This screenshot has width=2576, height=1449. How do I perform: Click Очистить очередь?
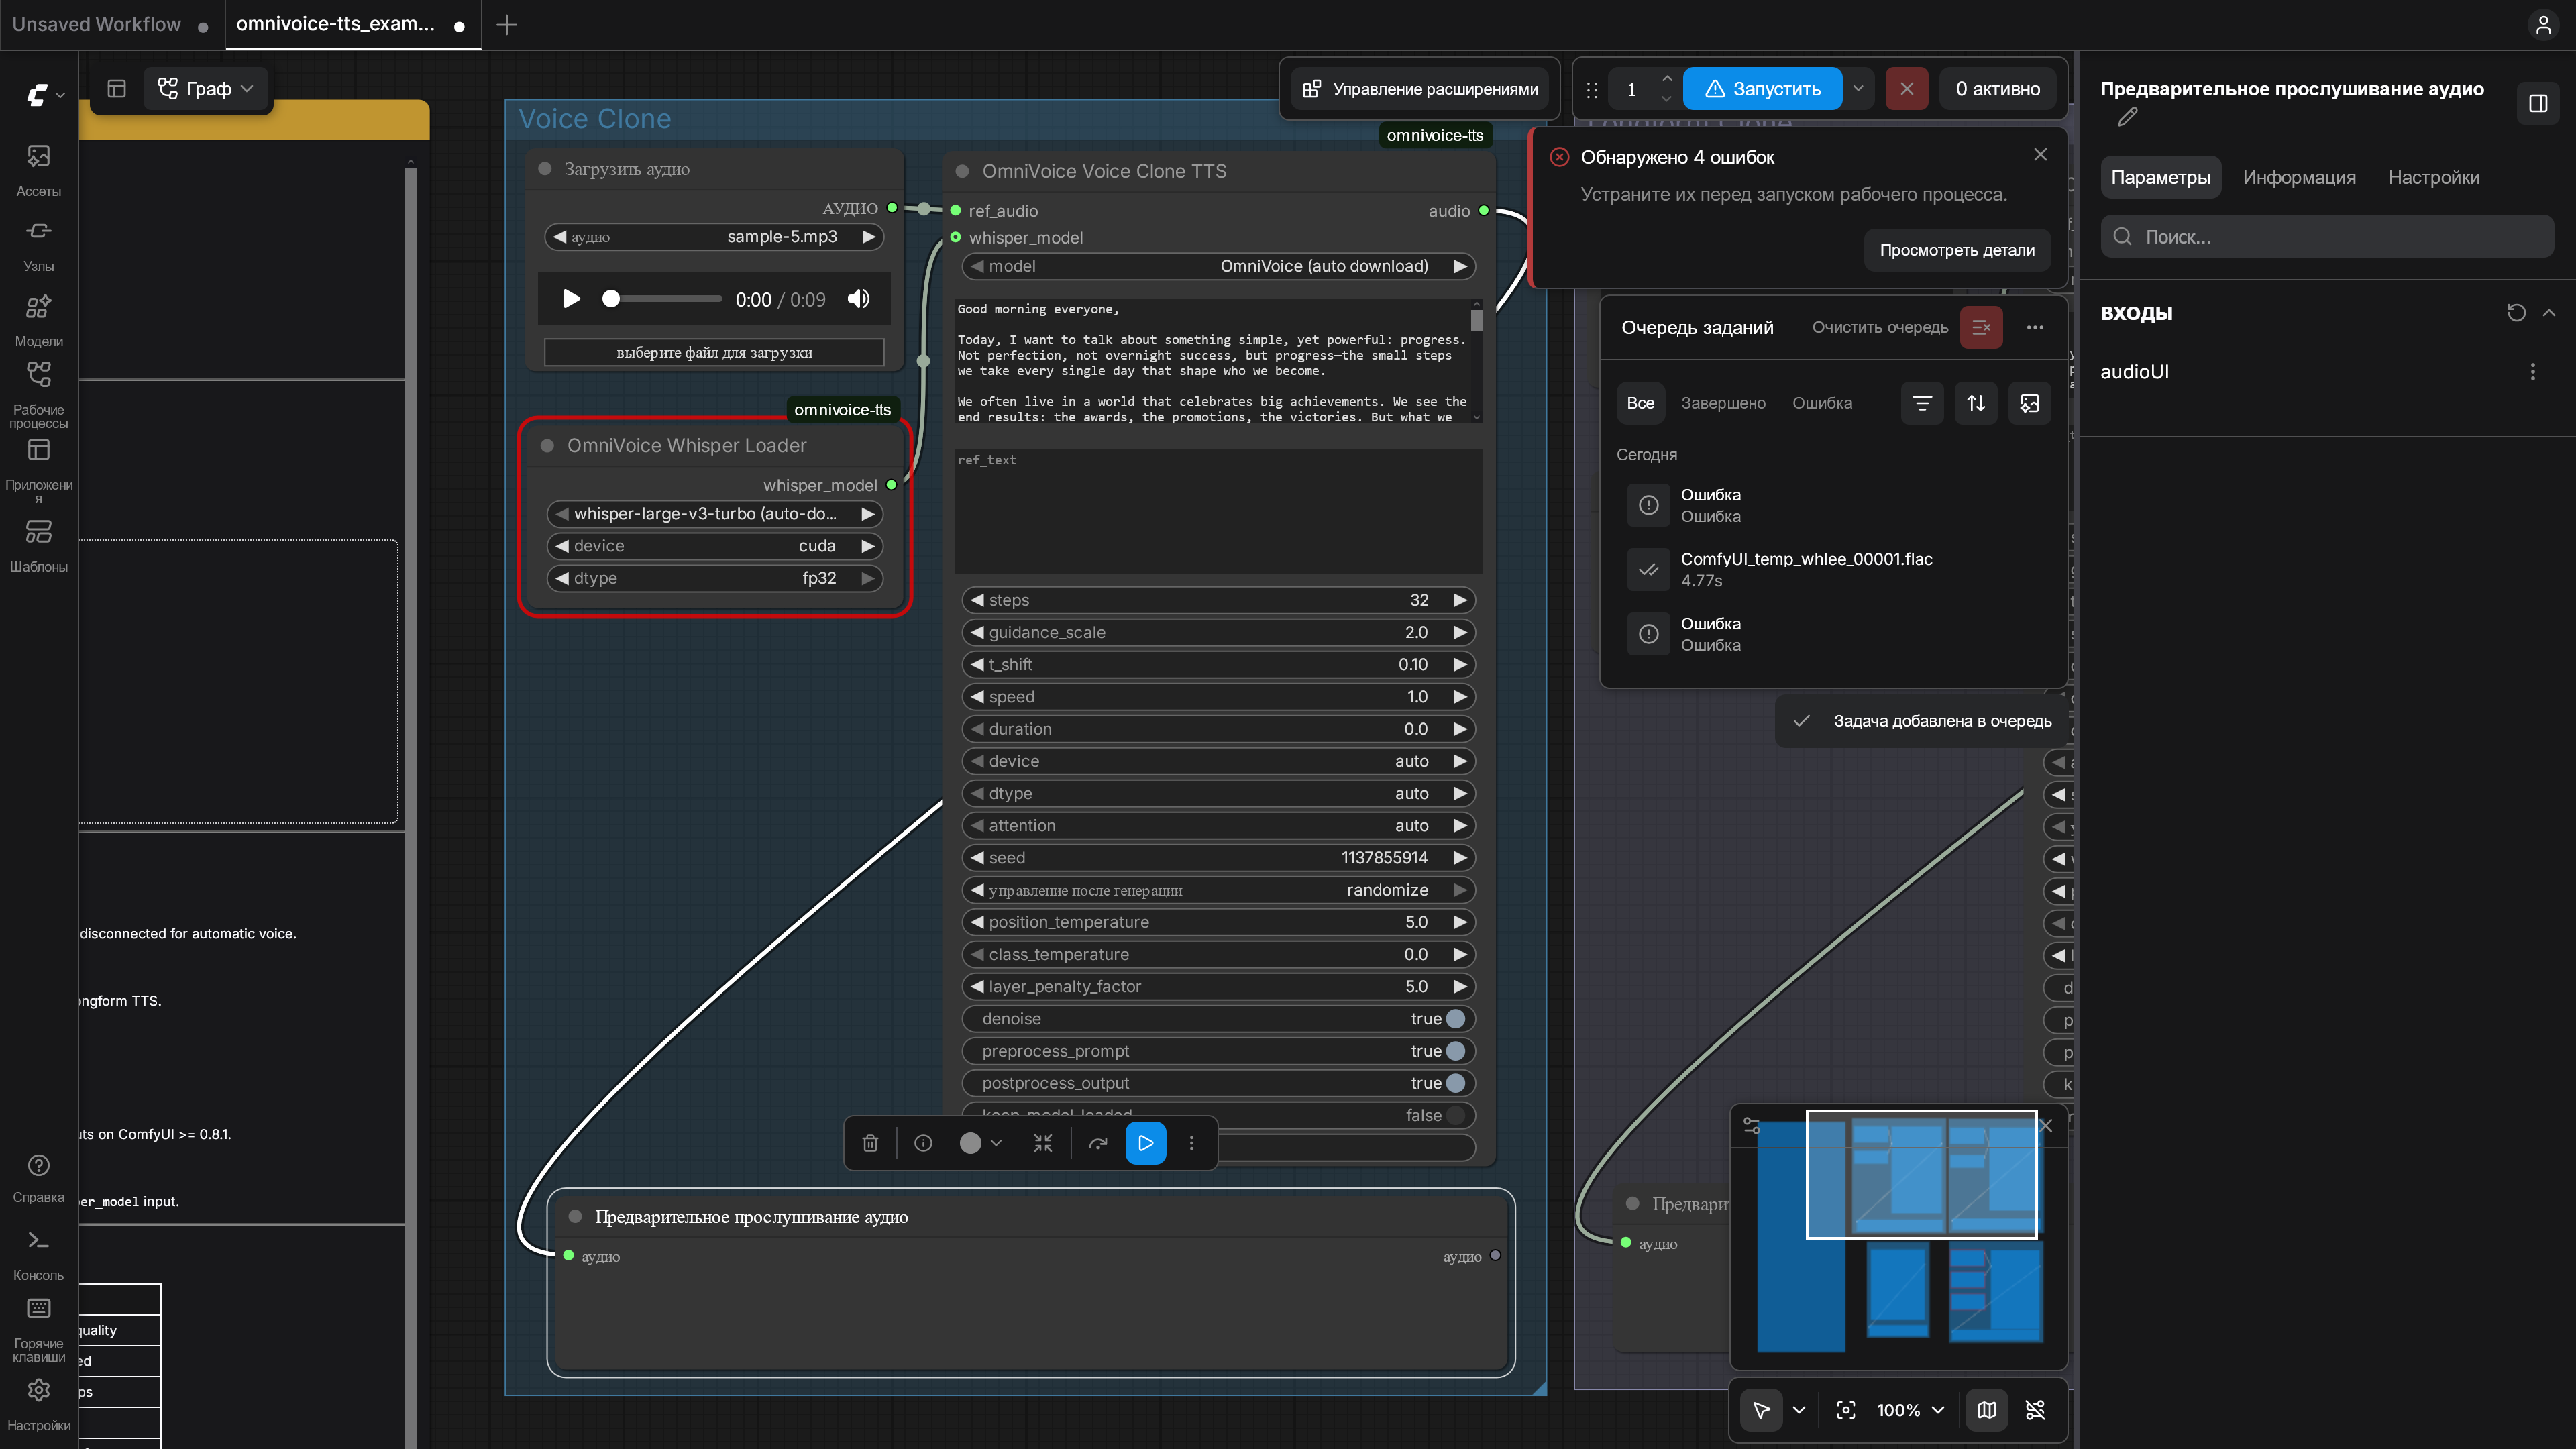coord(1880,328)
